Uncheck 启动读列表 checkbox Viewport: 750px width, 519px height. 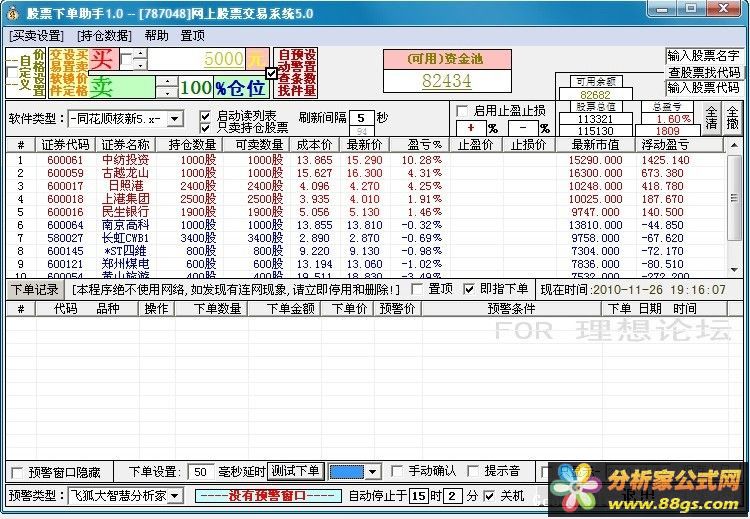coord(206,116)
